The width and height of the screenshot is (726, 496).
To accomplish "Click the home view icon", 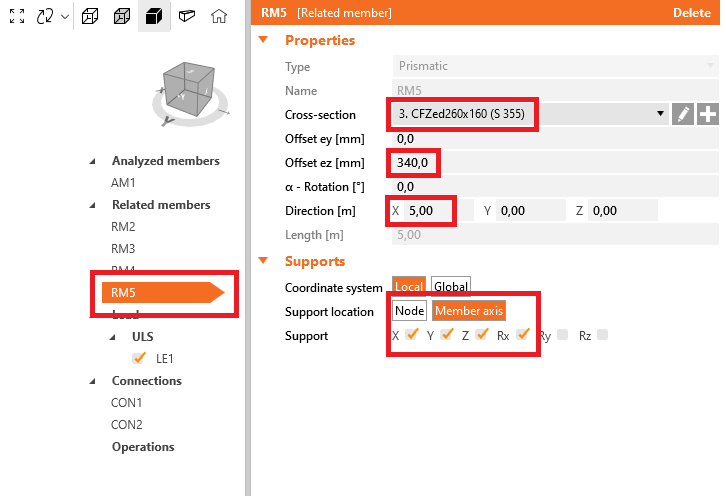I will point(219,17).
